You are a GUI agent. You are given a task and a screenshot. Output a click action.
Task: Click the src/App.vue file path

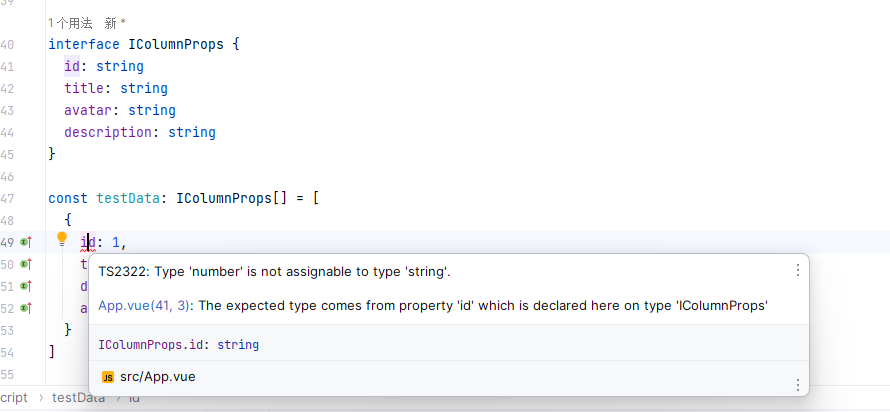[x=157, y=377]
